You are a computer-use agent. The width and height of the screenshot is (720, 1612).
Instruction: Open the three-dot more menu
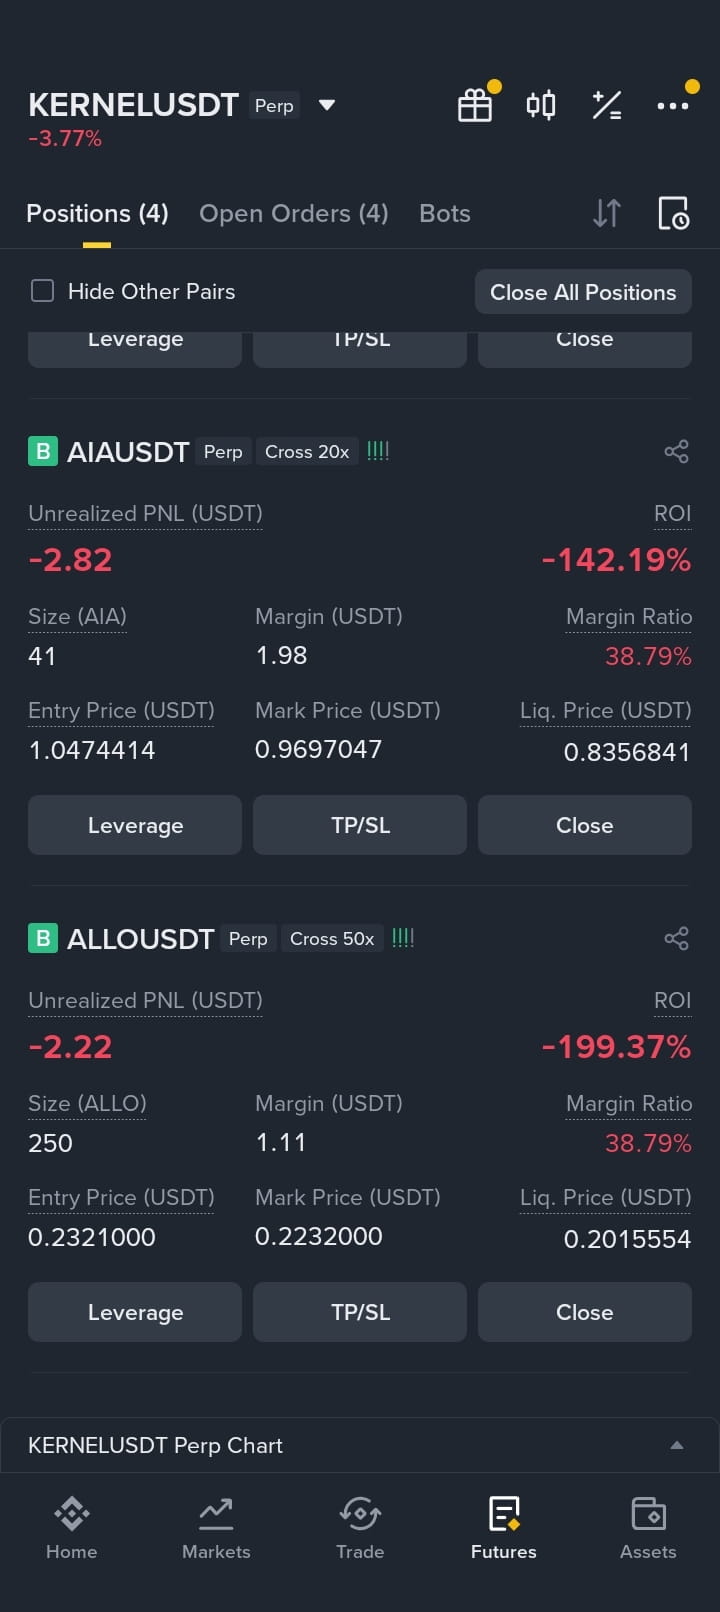(673, 105)
